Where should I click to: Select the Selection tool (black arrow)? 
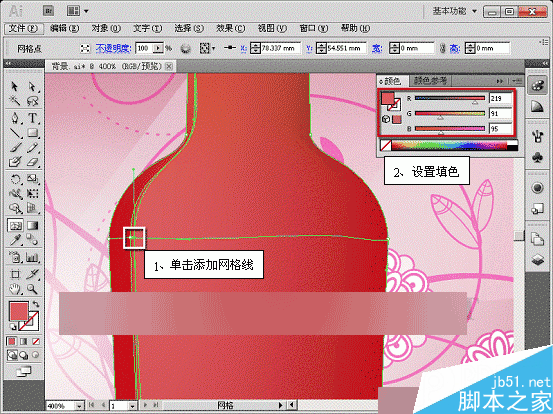[x=14, y=86]
